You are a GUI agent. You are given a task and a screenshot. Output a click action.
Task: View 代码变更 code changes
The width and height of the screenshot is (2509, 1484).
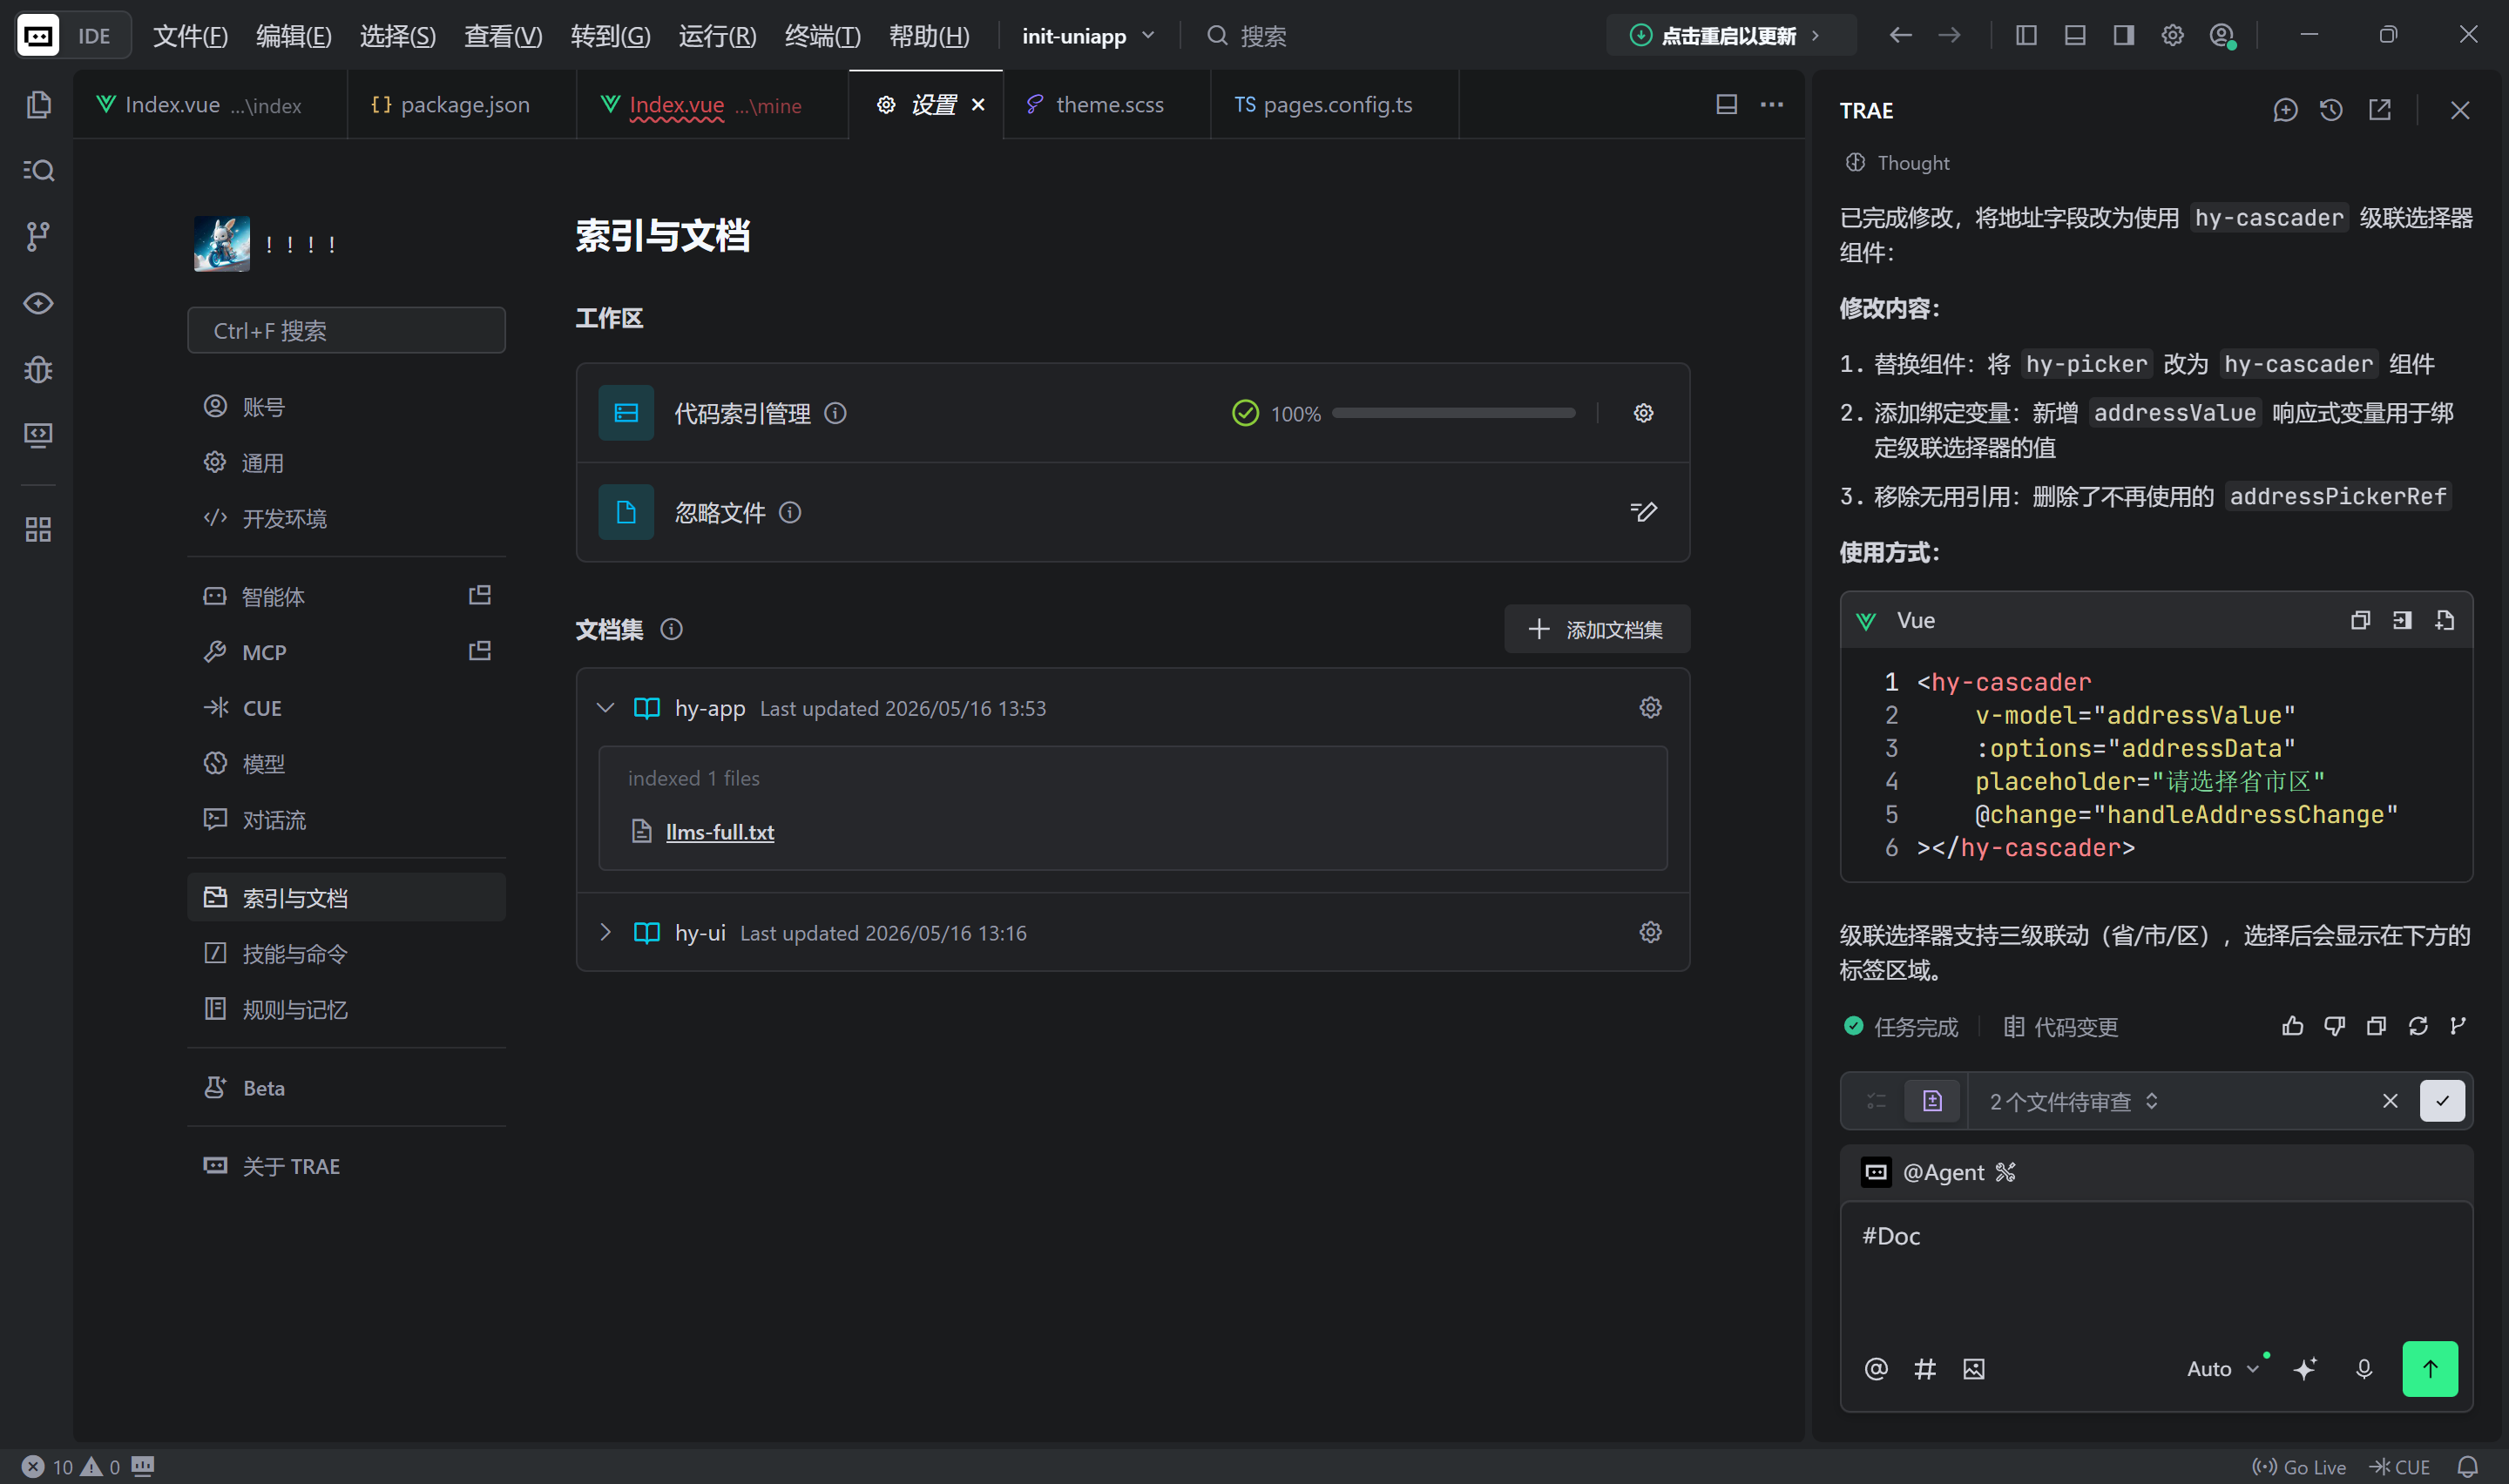(x=2061, y=1026)
